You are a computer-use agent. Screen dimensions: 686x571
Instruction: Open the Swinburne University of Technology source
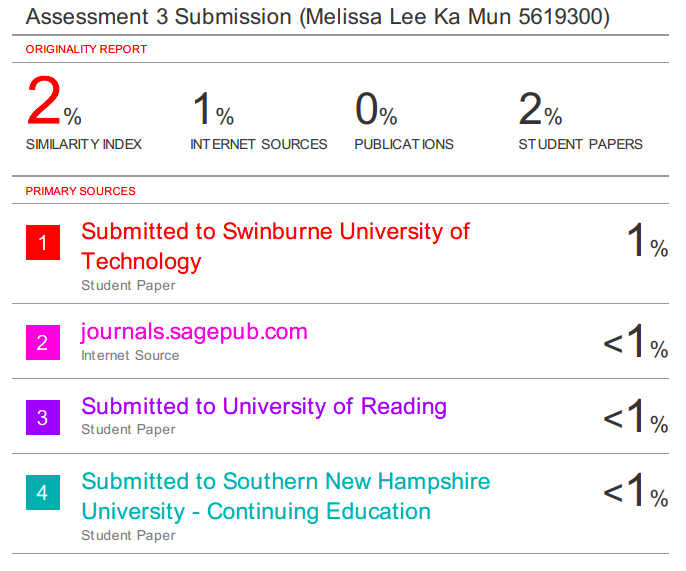click(275, 246)
